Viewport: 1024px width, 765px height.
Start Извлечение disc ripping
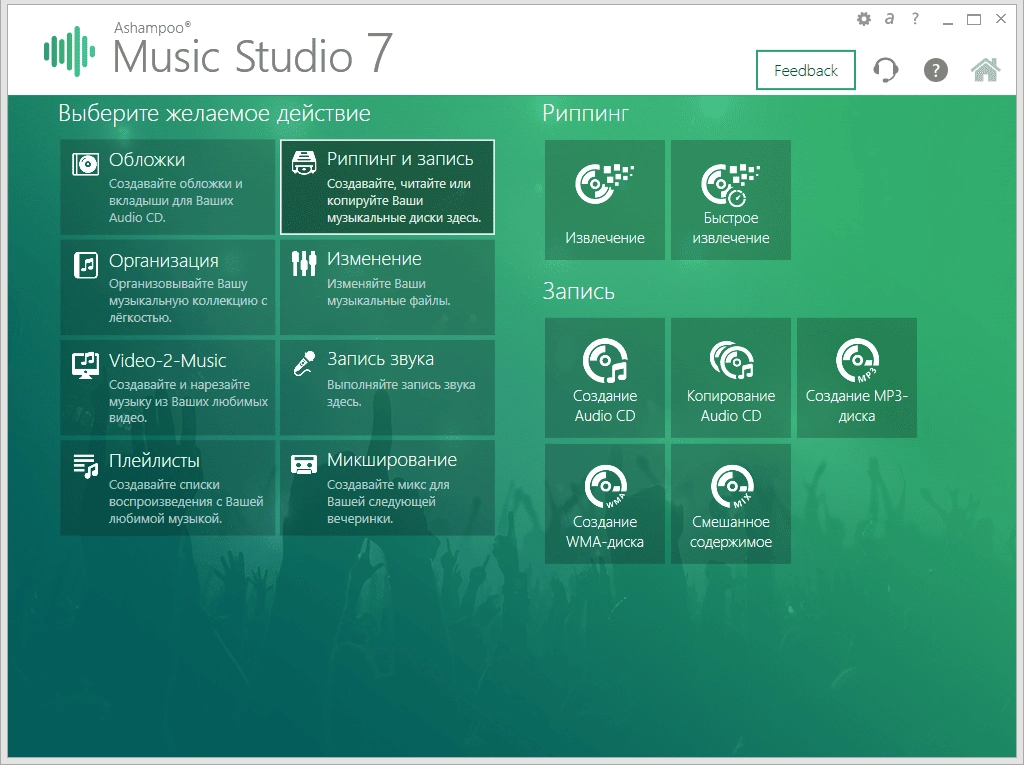(x=605, y=200)
